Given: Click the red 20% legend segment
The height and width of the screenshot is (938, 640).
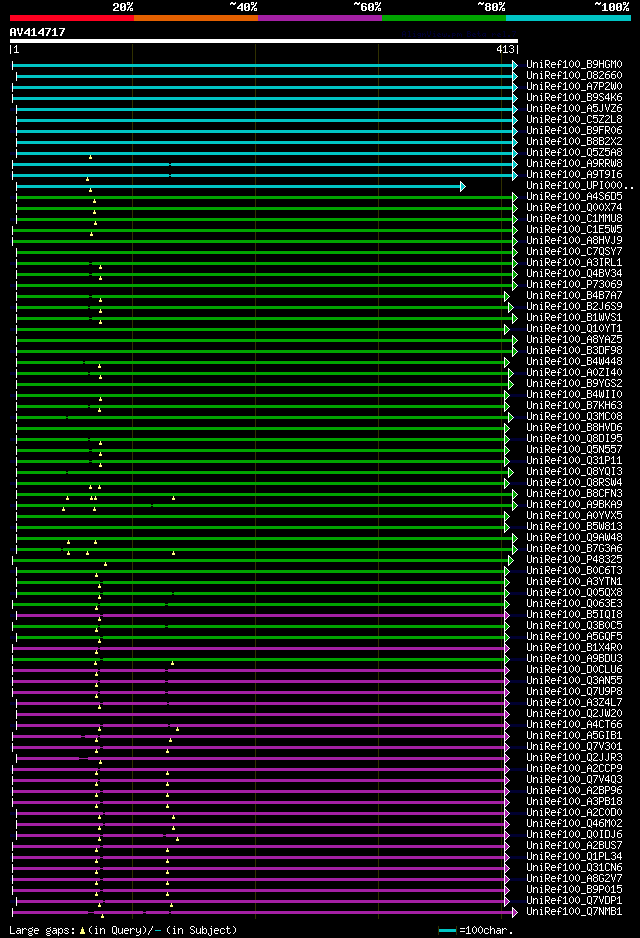Looking at the screenshot, I should click(72, 18).
